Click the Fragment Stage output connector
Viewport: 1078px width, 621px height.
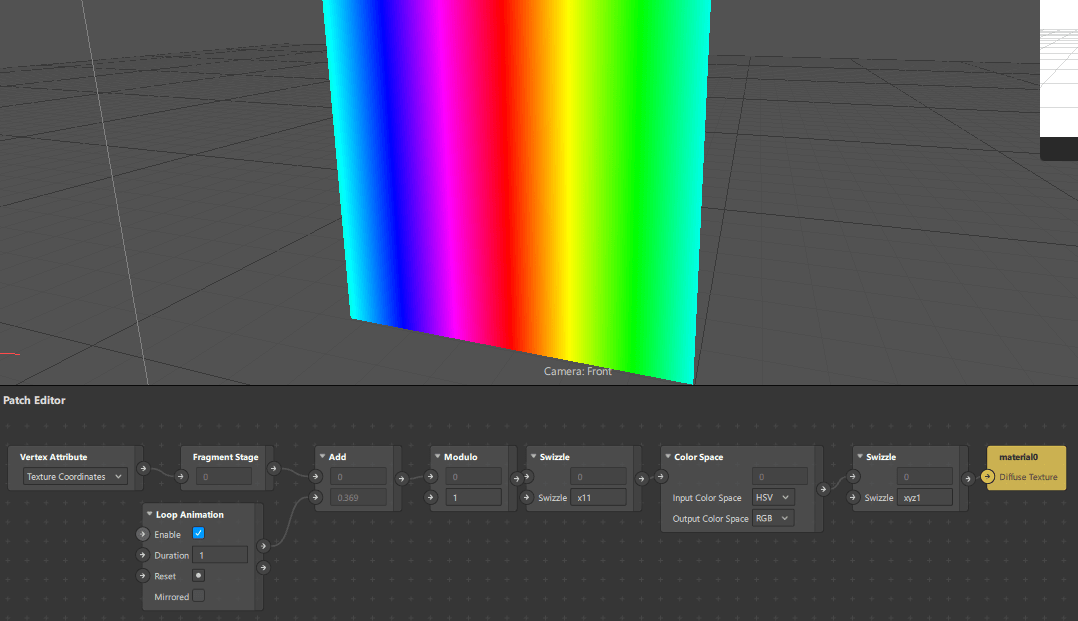[x=274, y=468]
